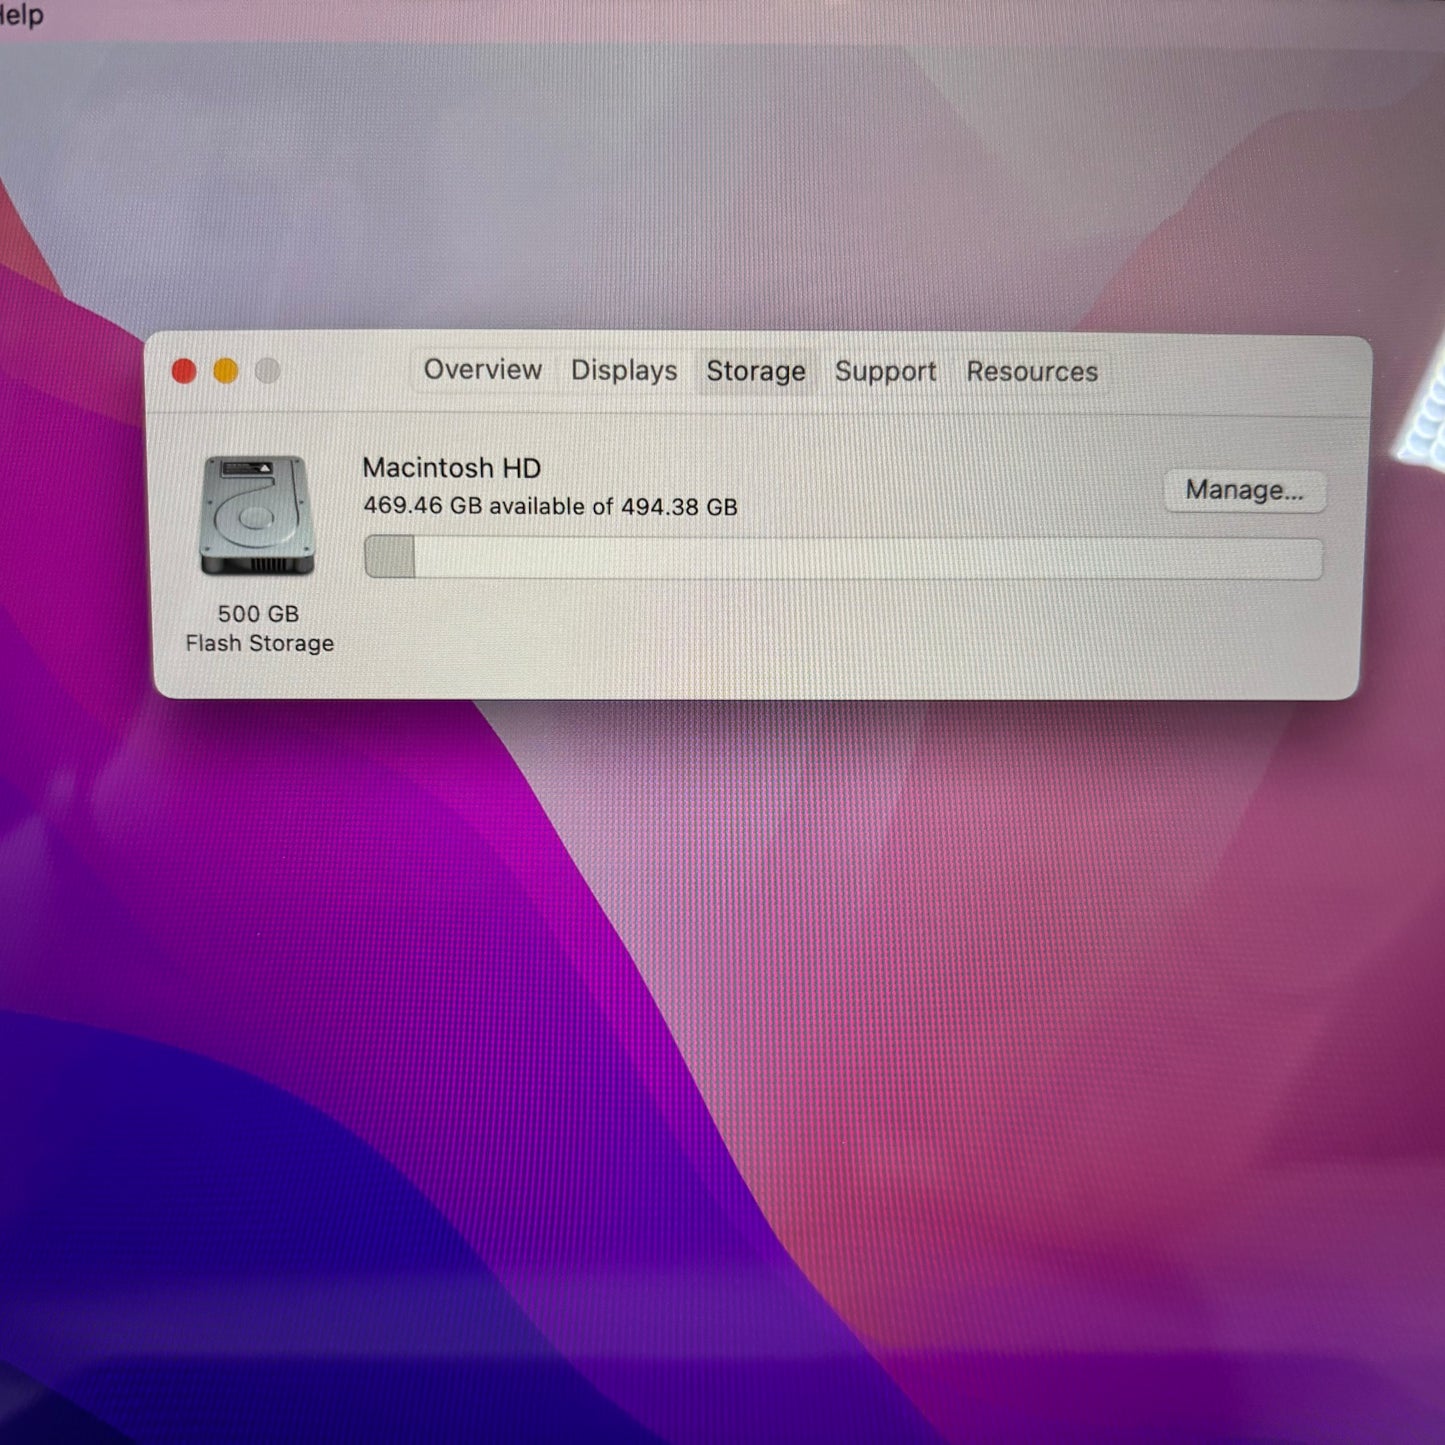This screenshot has width=1445, height=1445.
Task: Select the Storage tab
Action: click(x=755, y=372)
